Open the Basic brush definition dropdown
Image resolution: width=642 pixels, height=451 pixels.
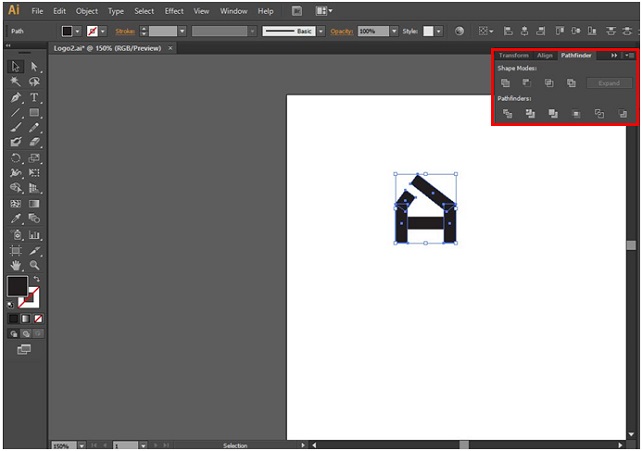321,31
